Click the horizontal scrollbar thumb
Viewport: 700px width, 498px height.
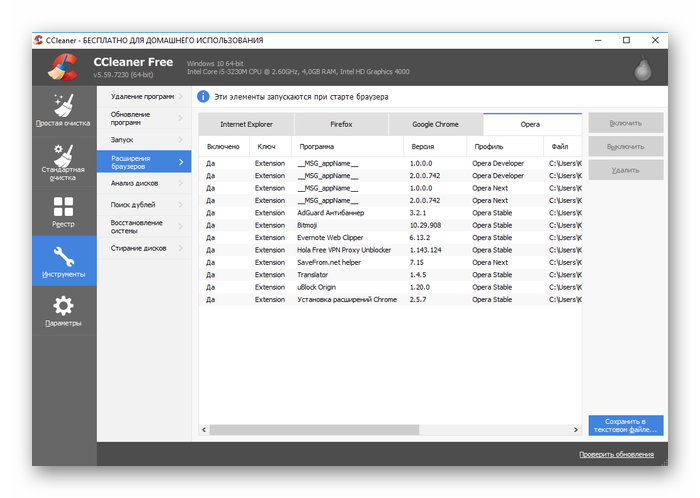pyautogui.click(x=314, y=430)
